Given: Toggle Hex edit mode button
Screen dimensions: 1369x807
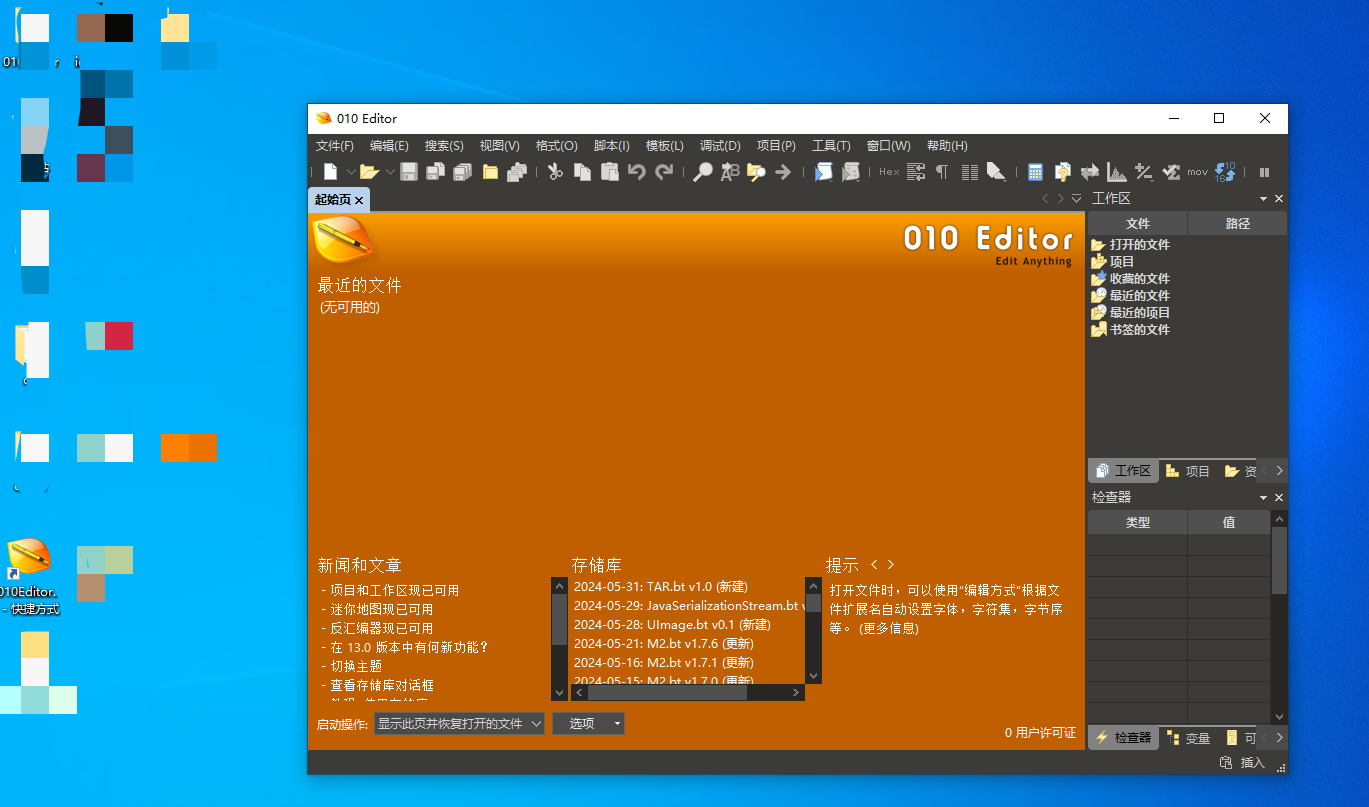Looking at the screenshot, I should pyautogui.click(x=889, y=172).
